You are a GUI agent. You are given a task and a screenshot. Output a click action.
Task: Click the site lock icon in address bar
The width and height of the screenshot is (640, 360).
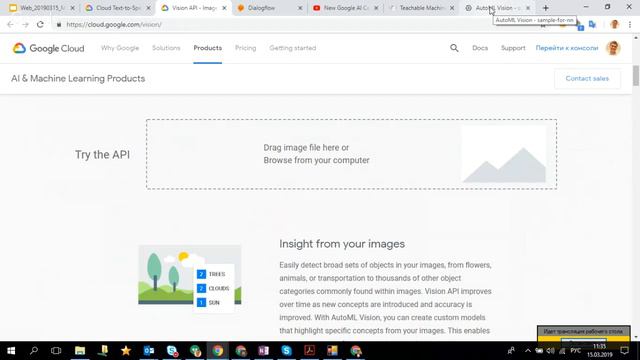(x=59, y=24)
